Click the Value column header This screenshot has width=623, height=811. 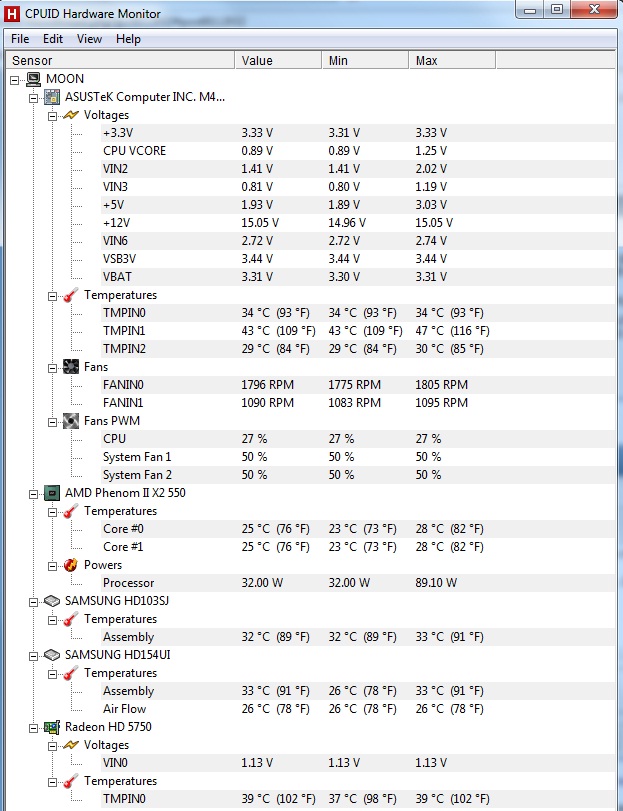[x=278, y=61]
